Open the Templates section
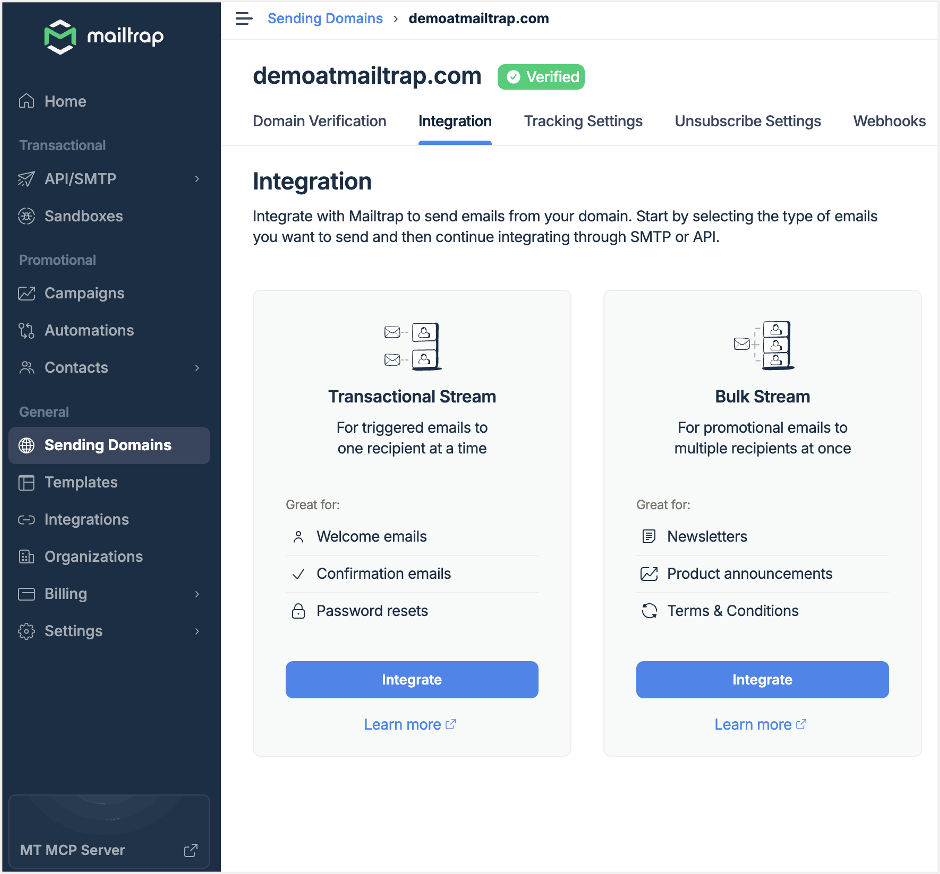940x874 pixels. tap(79, 482)
